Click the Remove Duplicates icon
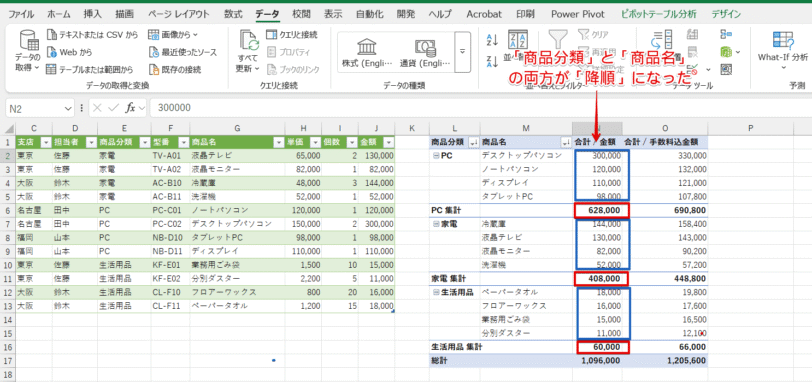Viewport: 812px width, 382px height. (x=692, y=51)
